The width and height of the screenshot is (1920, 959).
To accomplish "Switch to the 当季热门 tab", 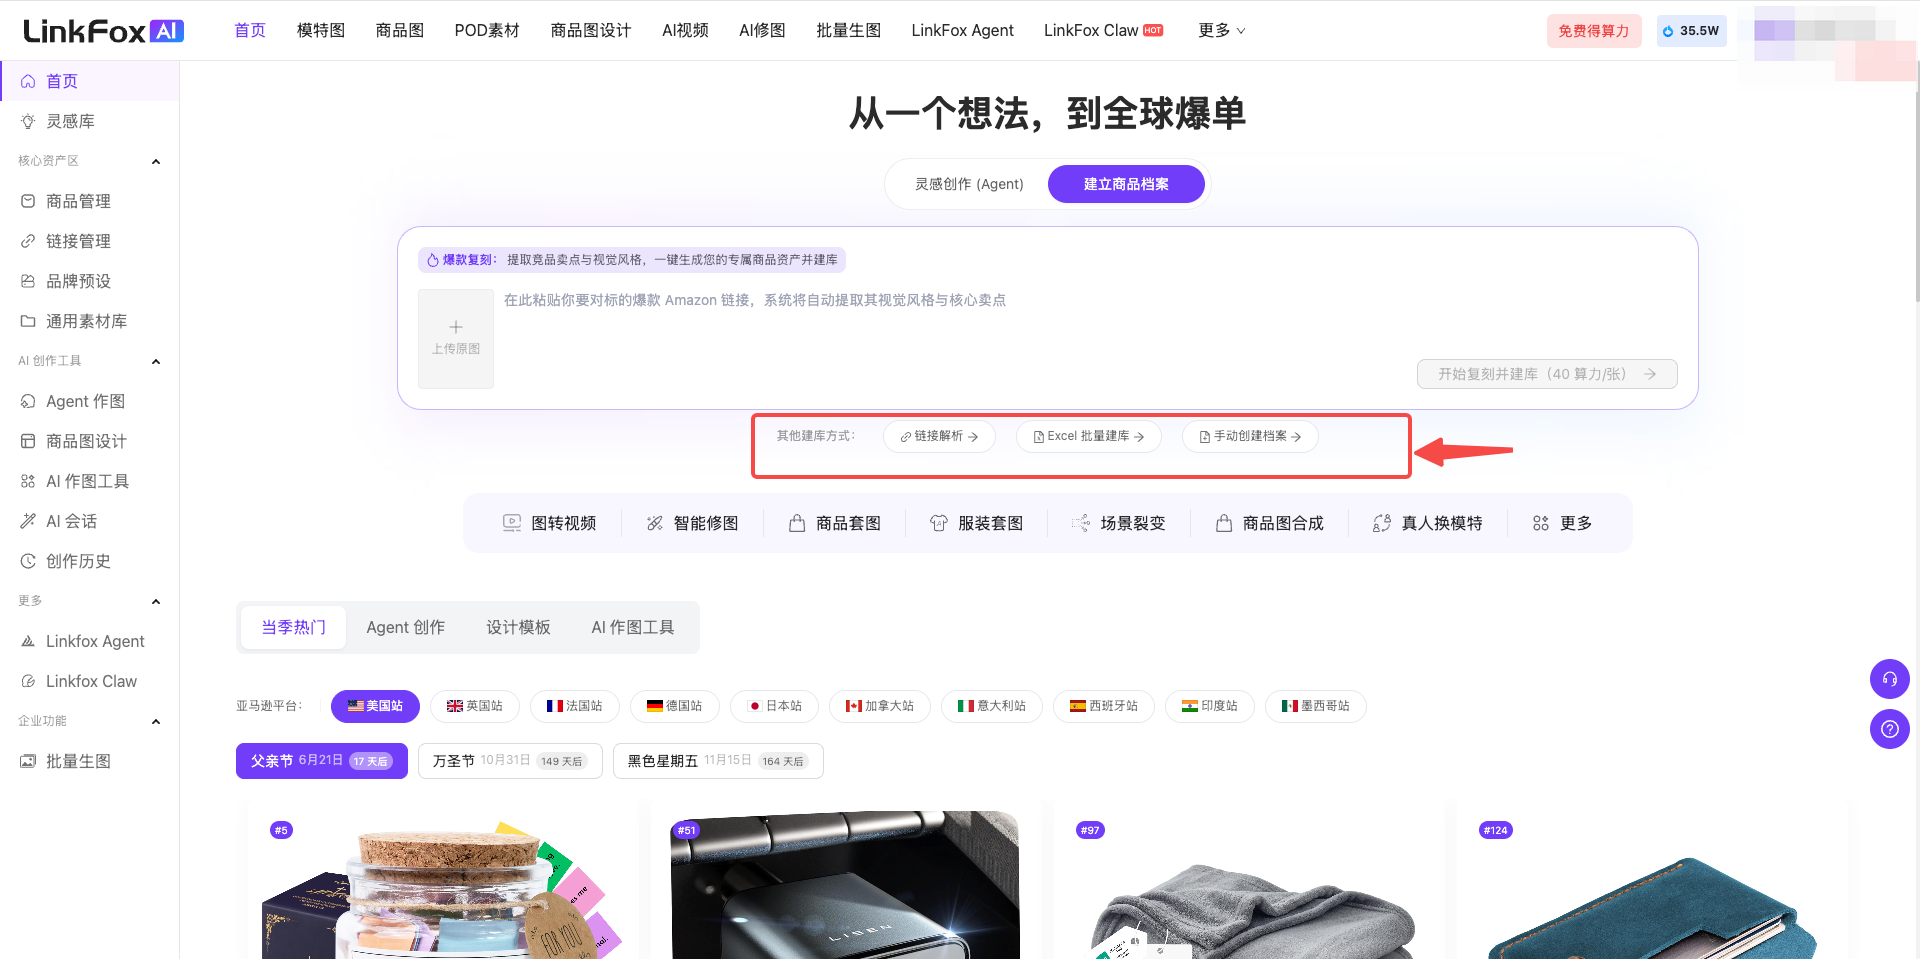I will coord(294,627).
